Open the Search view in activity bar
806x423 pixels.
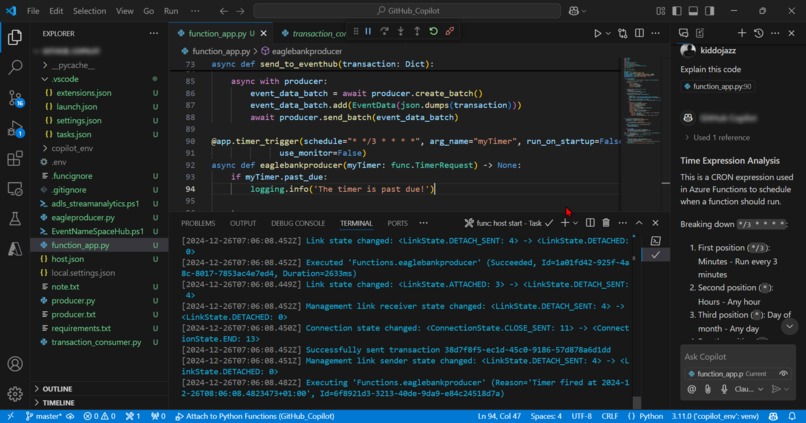15,67
